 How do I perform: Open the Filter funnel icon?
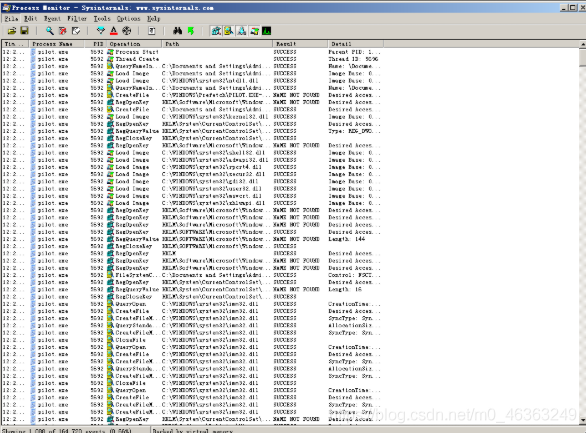coord(101,31)
